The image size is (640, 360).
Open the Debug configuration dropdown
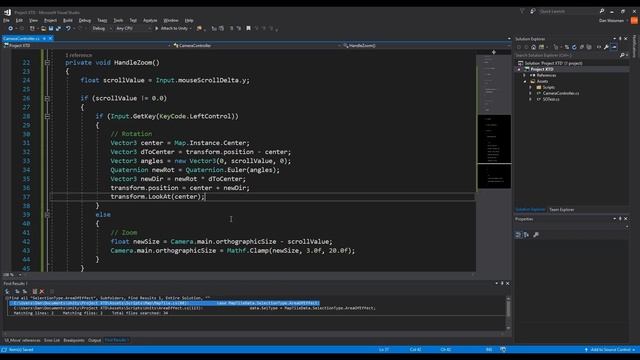click(102, 29)
